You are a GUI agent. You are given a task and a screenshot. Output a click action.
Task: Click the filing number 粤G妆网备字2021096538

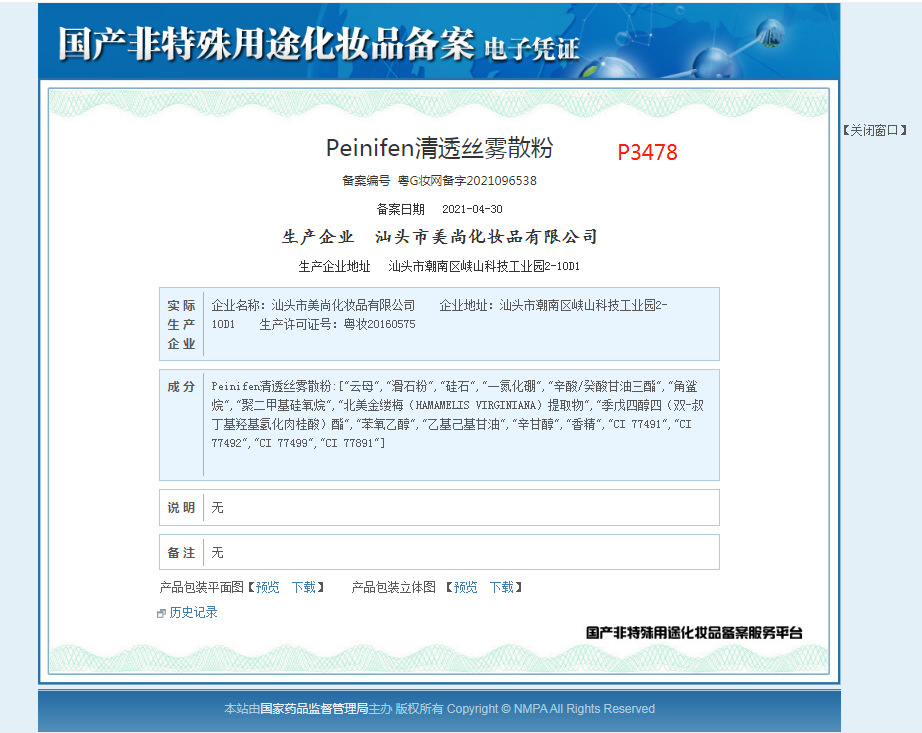467,180
